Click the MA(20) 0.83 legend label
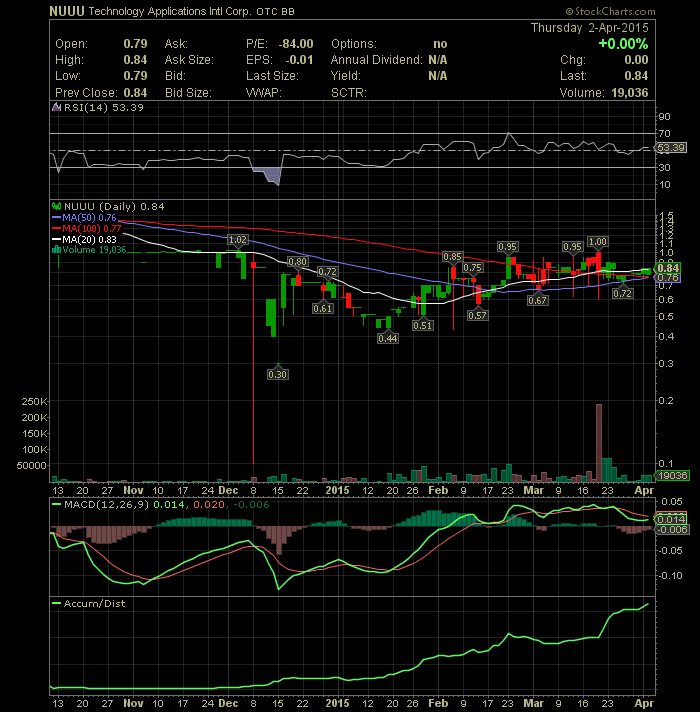The image size is (700, 712). pos(89,239)
